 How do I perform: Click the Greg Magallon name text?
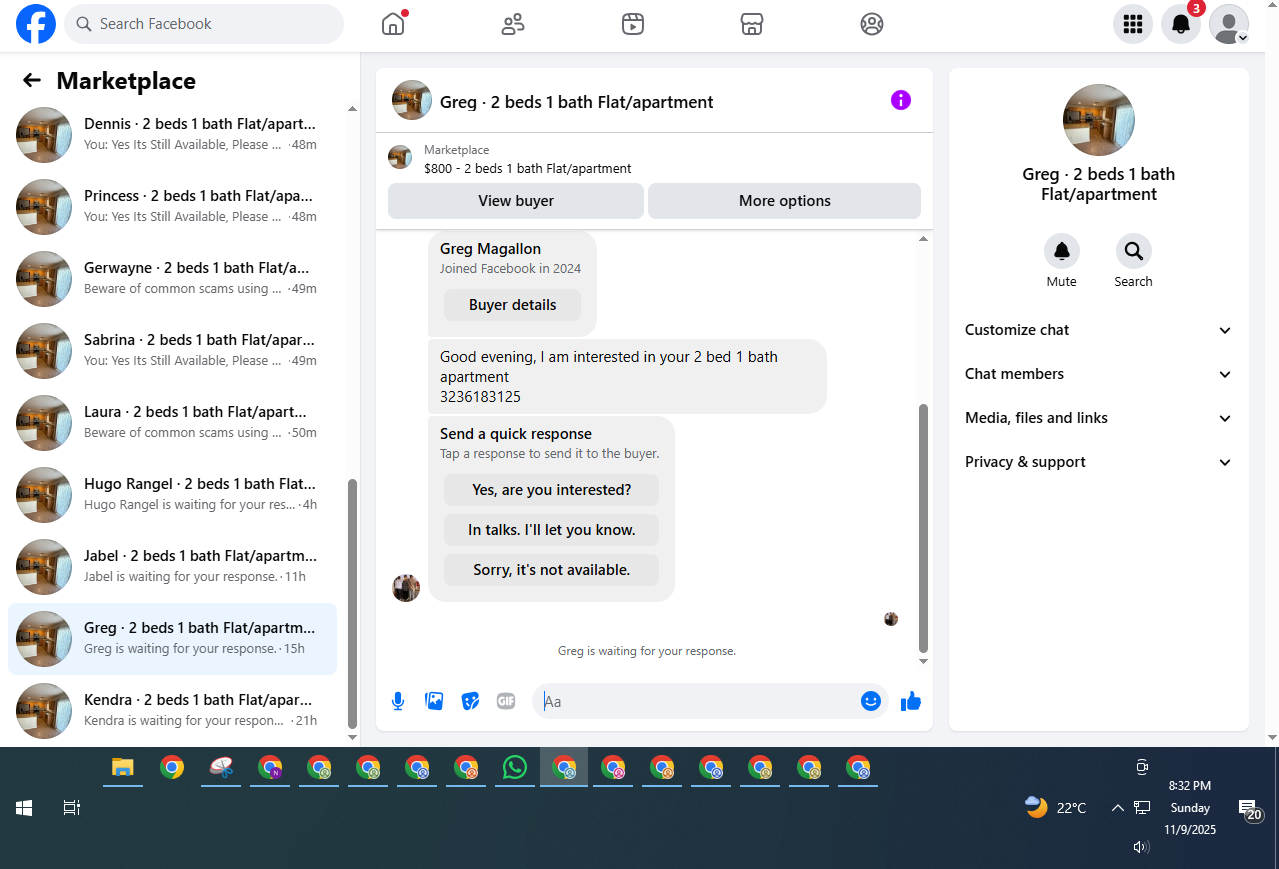click(x=490, y=249)
